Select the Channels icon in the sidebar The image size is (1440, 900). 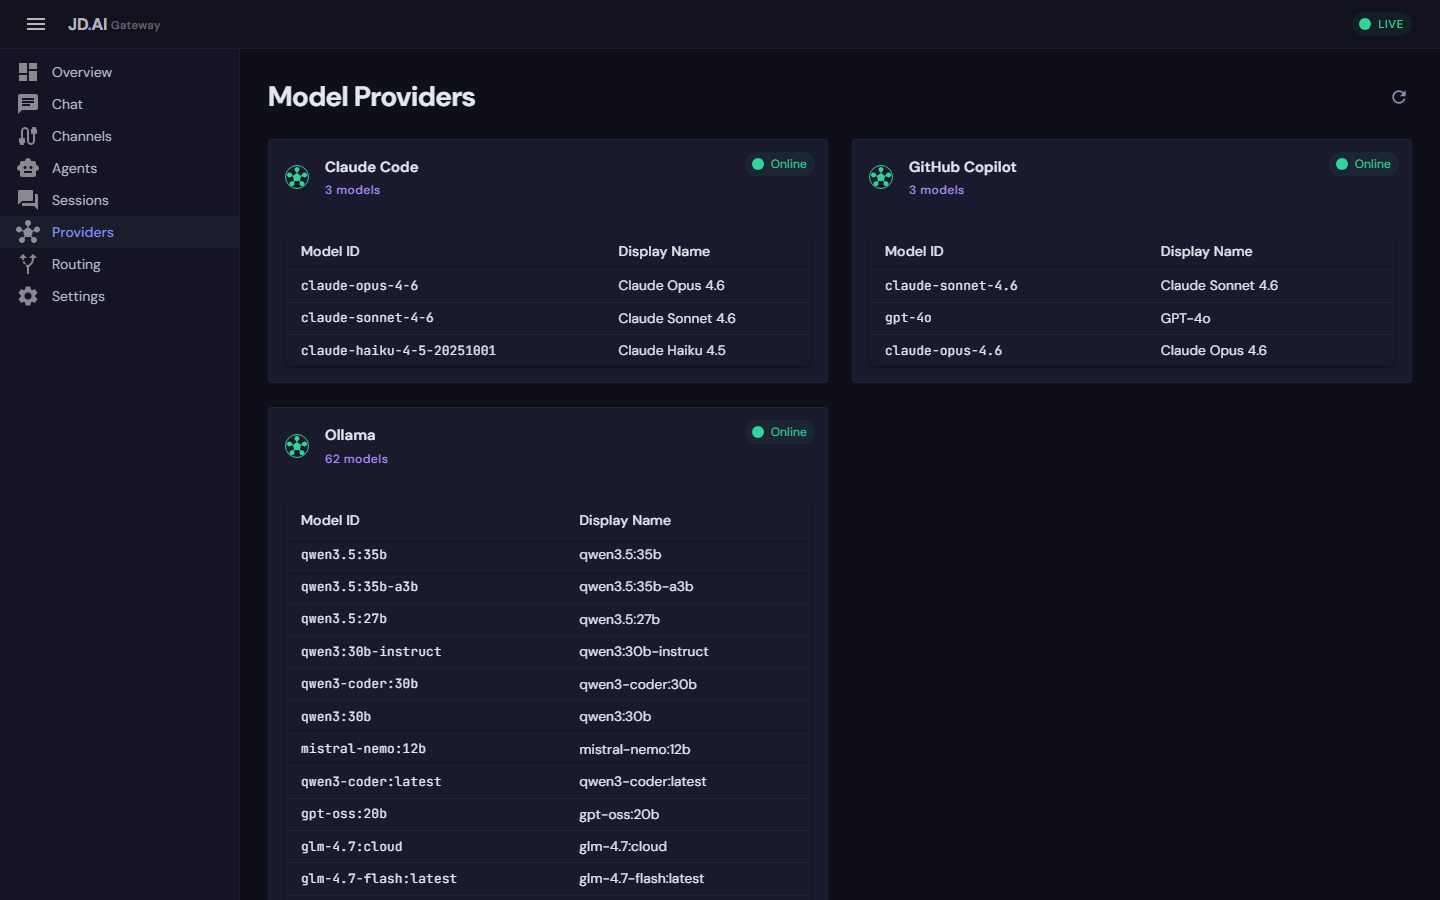[x=28, y=135]
